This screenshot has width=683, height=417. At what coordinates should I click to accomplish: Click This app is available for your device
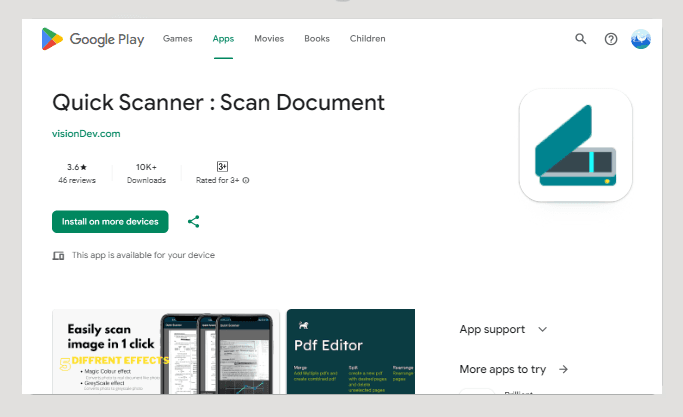point(143,255)
